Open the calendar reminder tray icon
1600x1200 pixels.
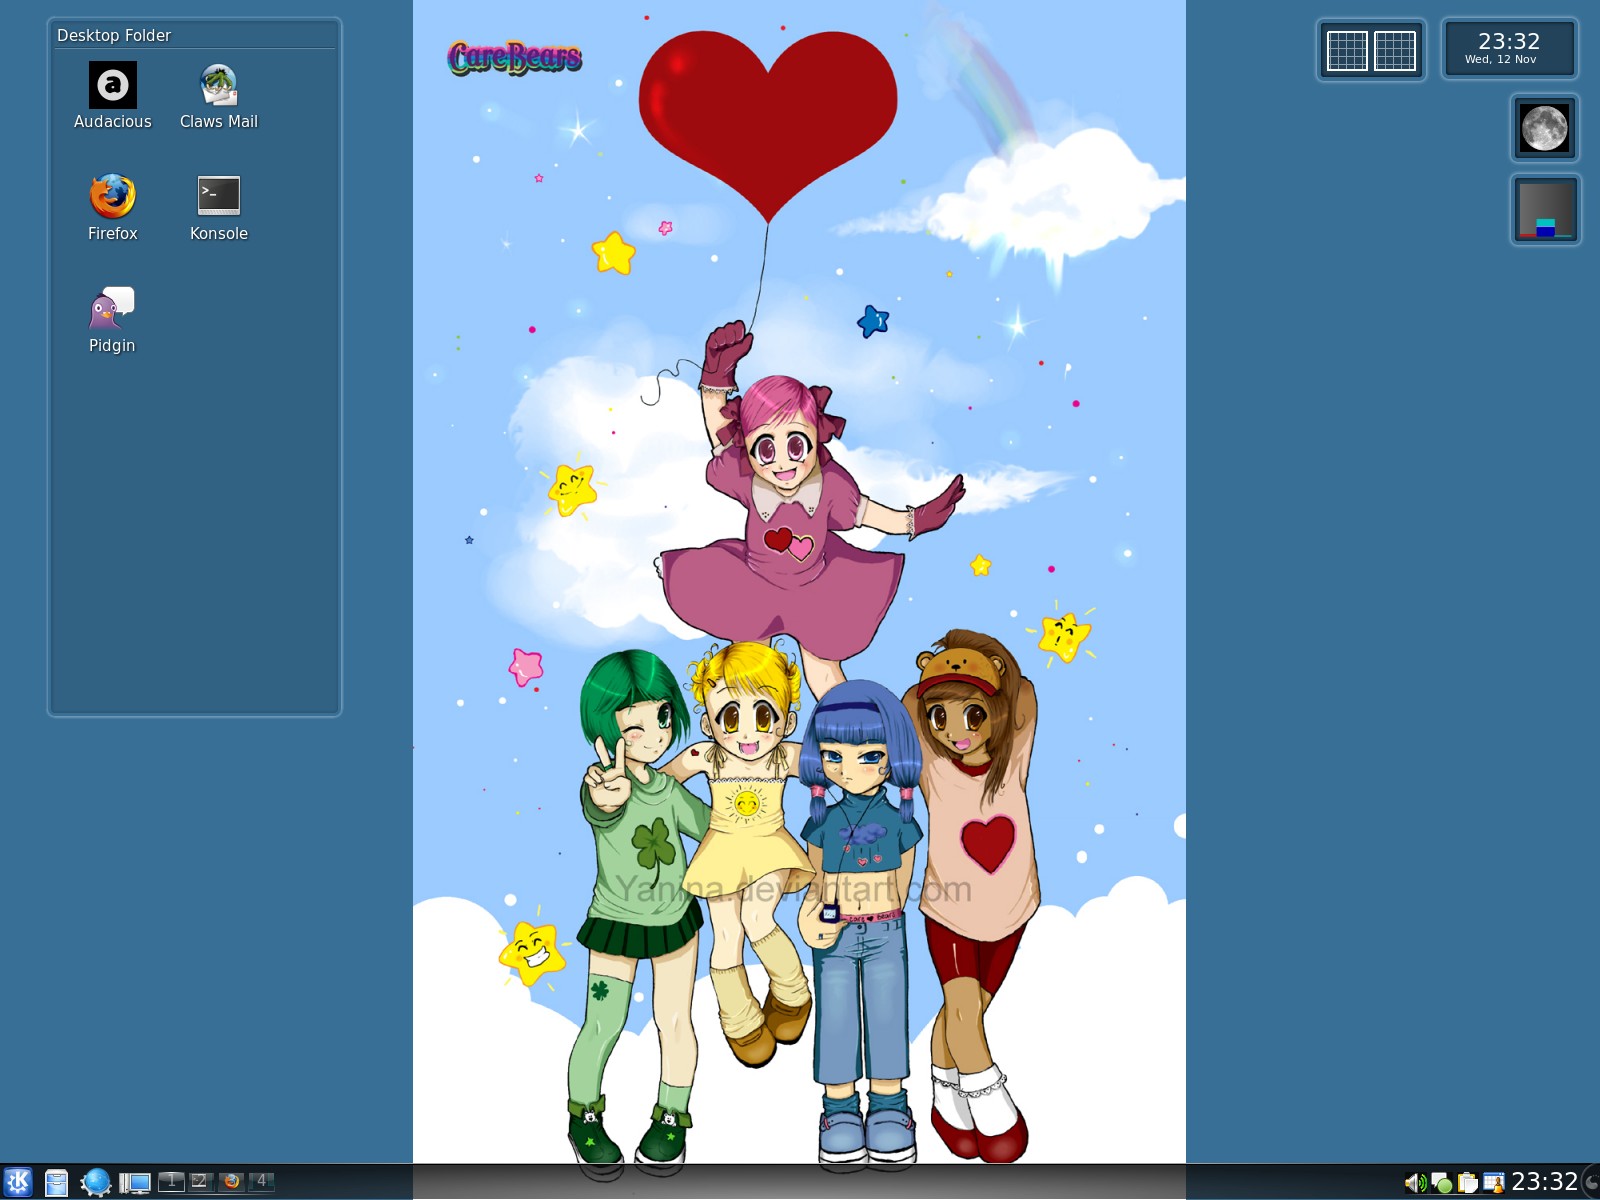pyautogui.click(x=1493, y=1183)
